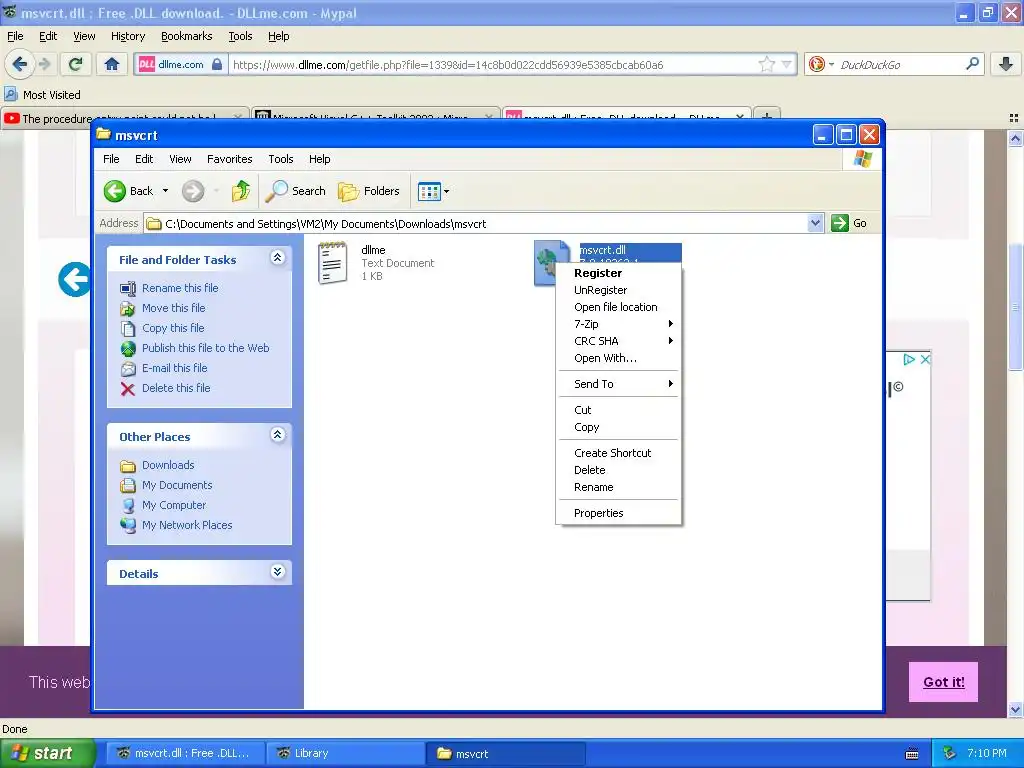The image size is (1024, 768).
Task: Click the Back arrow in Explorer toolbar
Action: [x=115, y=191]
